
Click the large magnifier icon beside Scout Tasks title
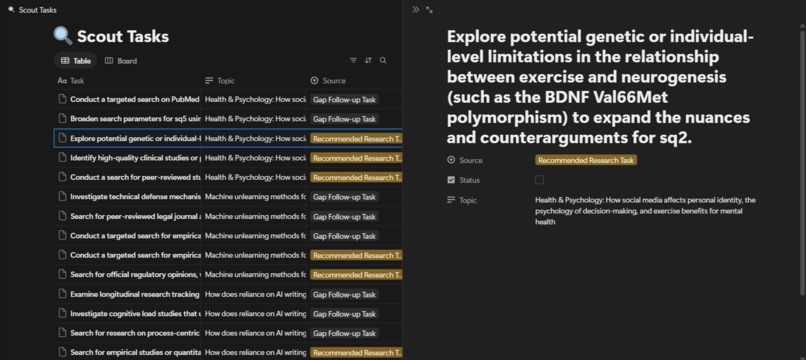coord(63,36)
